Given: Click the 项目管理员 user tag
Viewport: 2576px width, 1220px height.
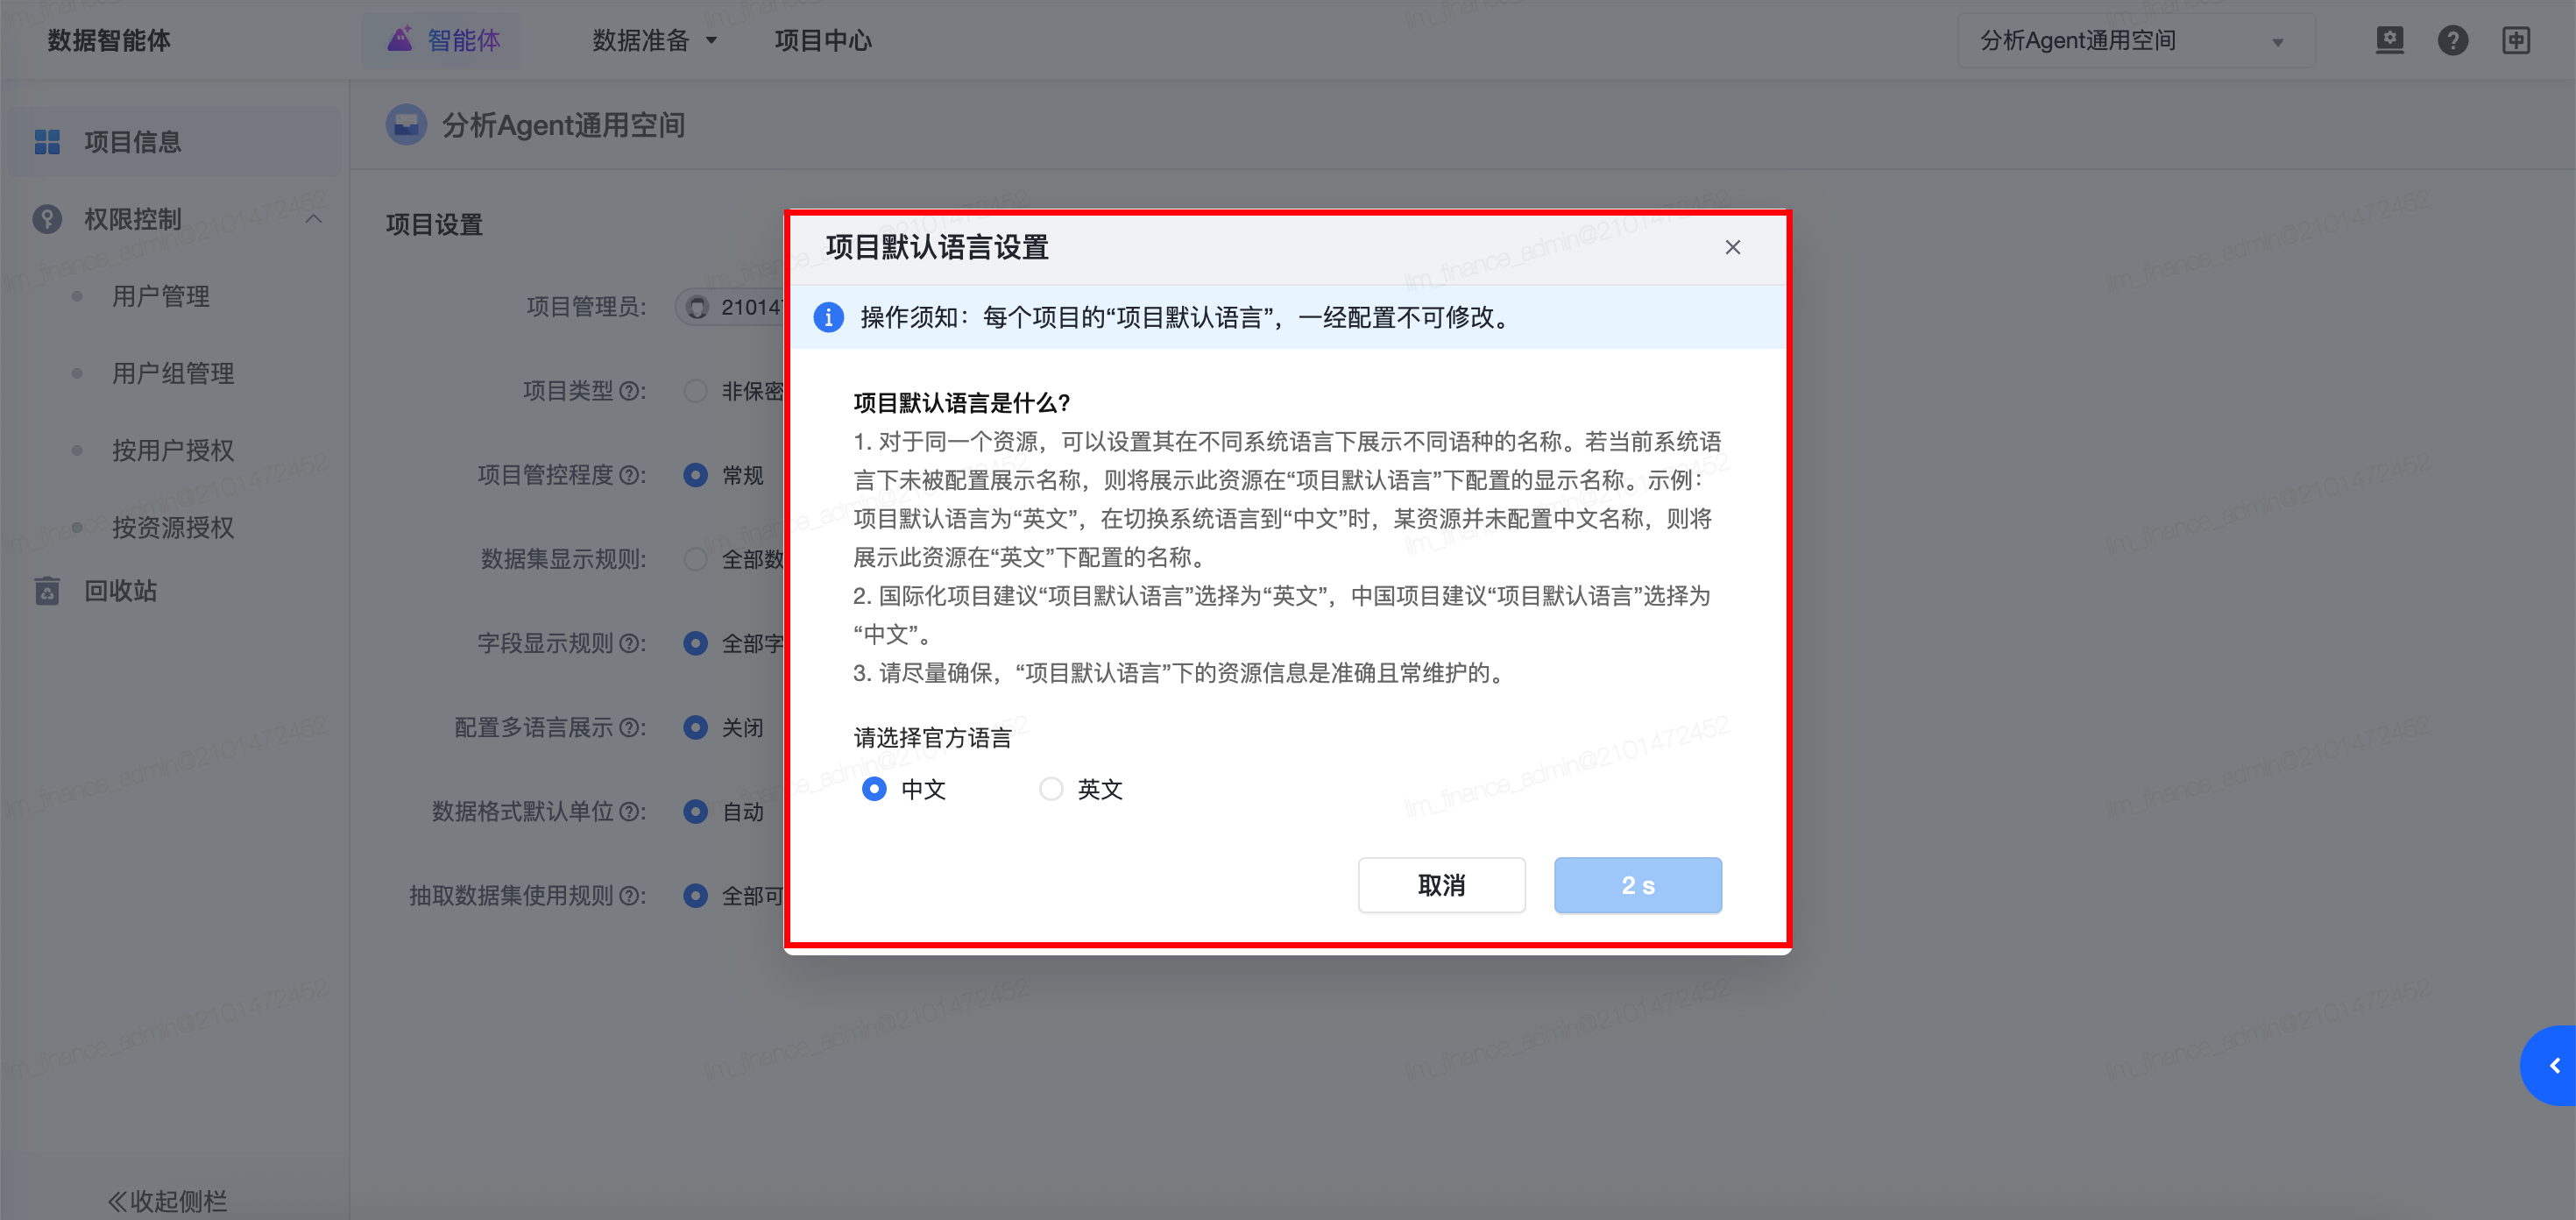Looking at the screenshot, I should click(x=731, y=307).
